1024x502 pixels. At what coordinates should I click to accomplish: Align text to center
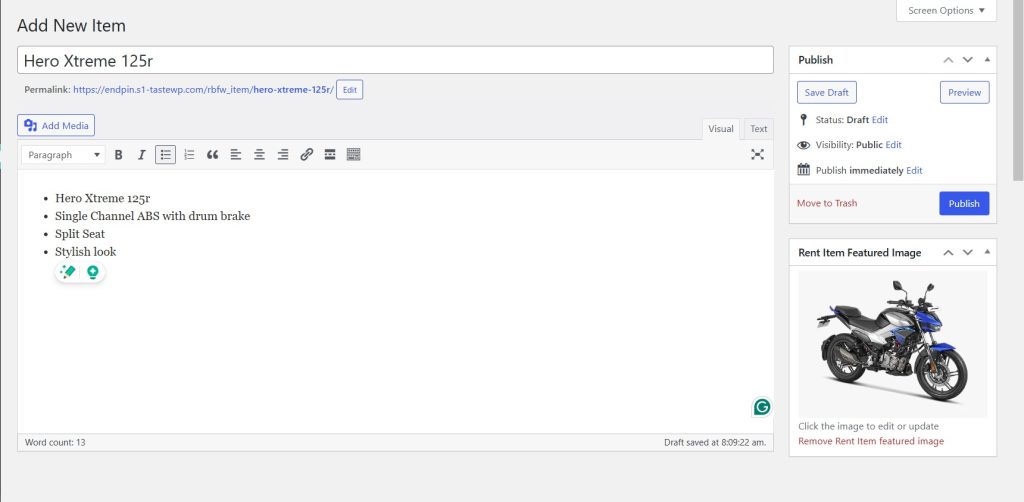pyautogui.click(x=259, y=155)
